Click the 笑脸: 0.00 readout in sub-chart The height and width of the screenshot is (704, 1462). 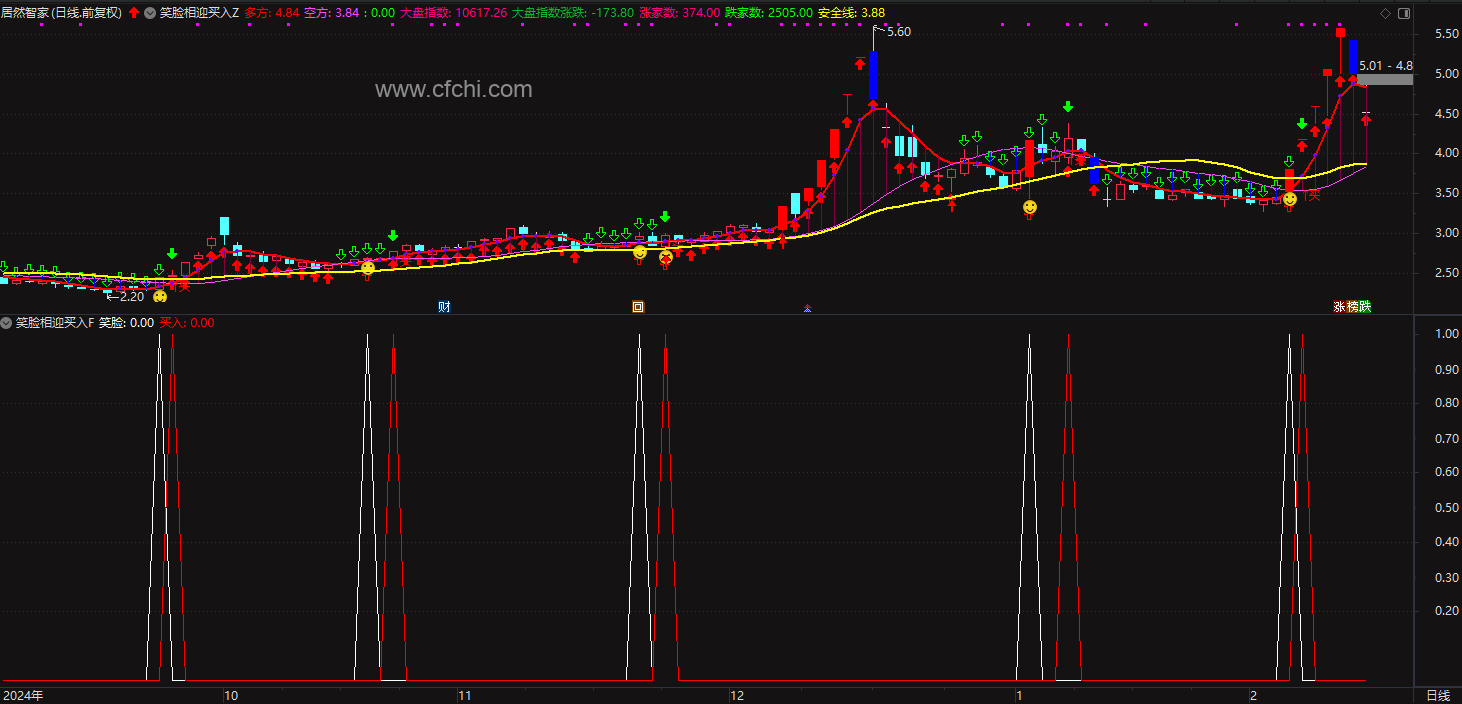pyautogui.click(x=127, y=323)
